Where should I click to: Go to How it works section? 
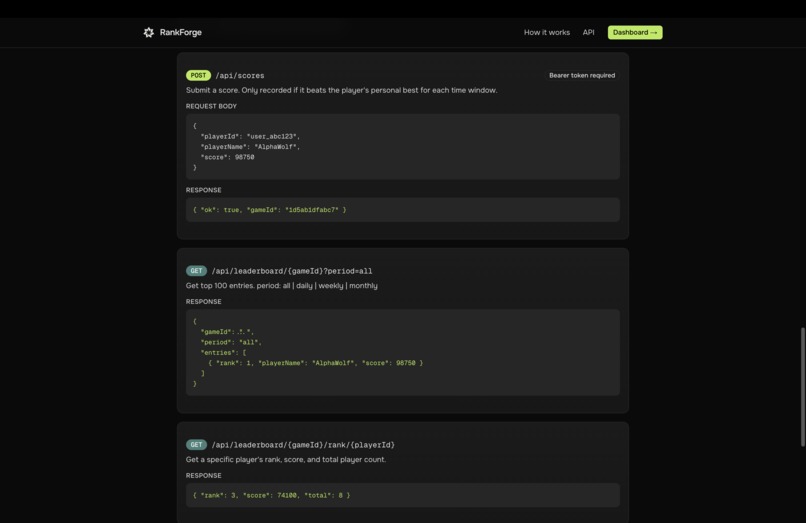point(547,32)
